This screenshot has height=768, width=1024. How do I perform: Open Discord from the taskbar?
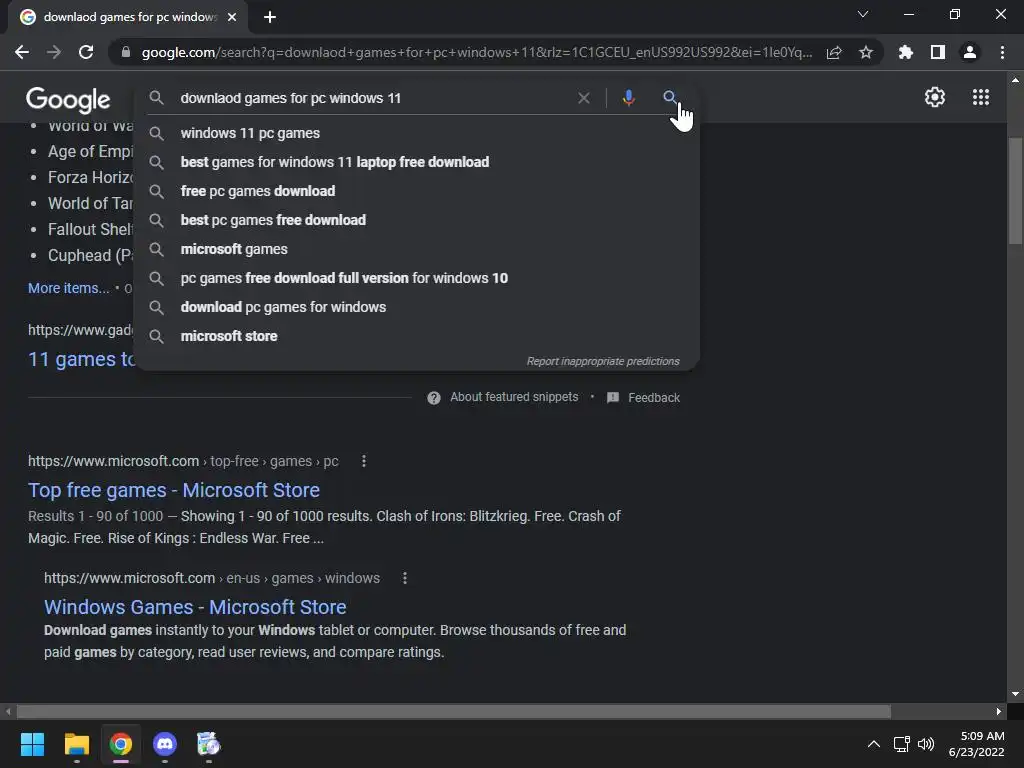(x=165, y=744)
